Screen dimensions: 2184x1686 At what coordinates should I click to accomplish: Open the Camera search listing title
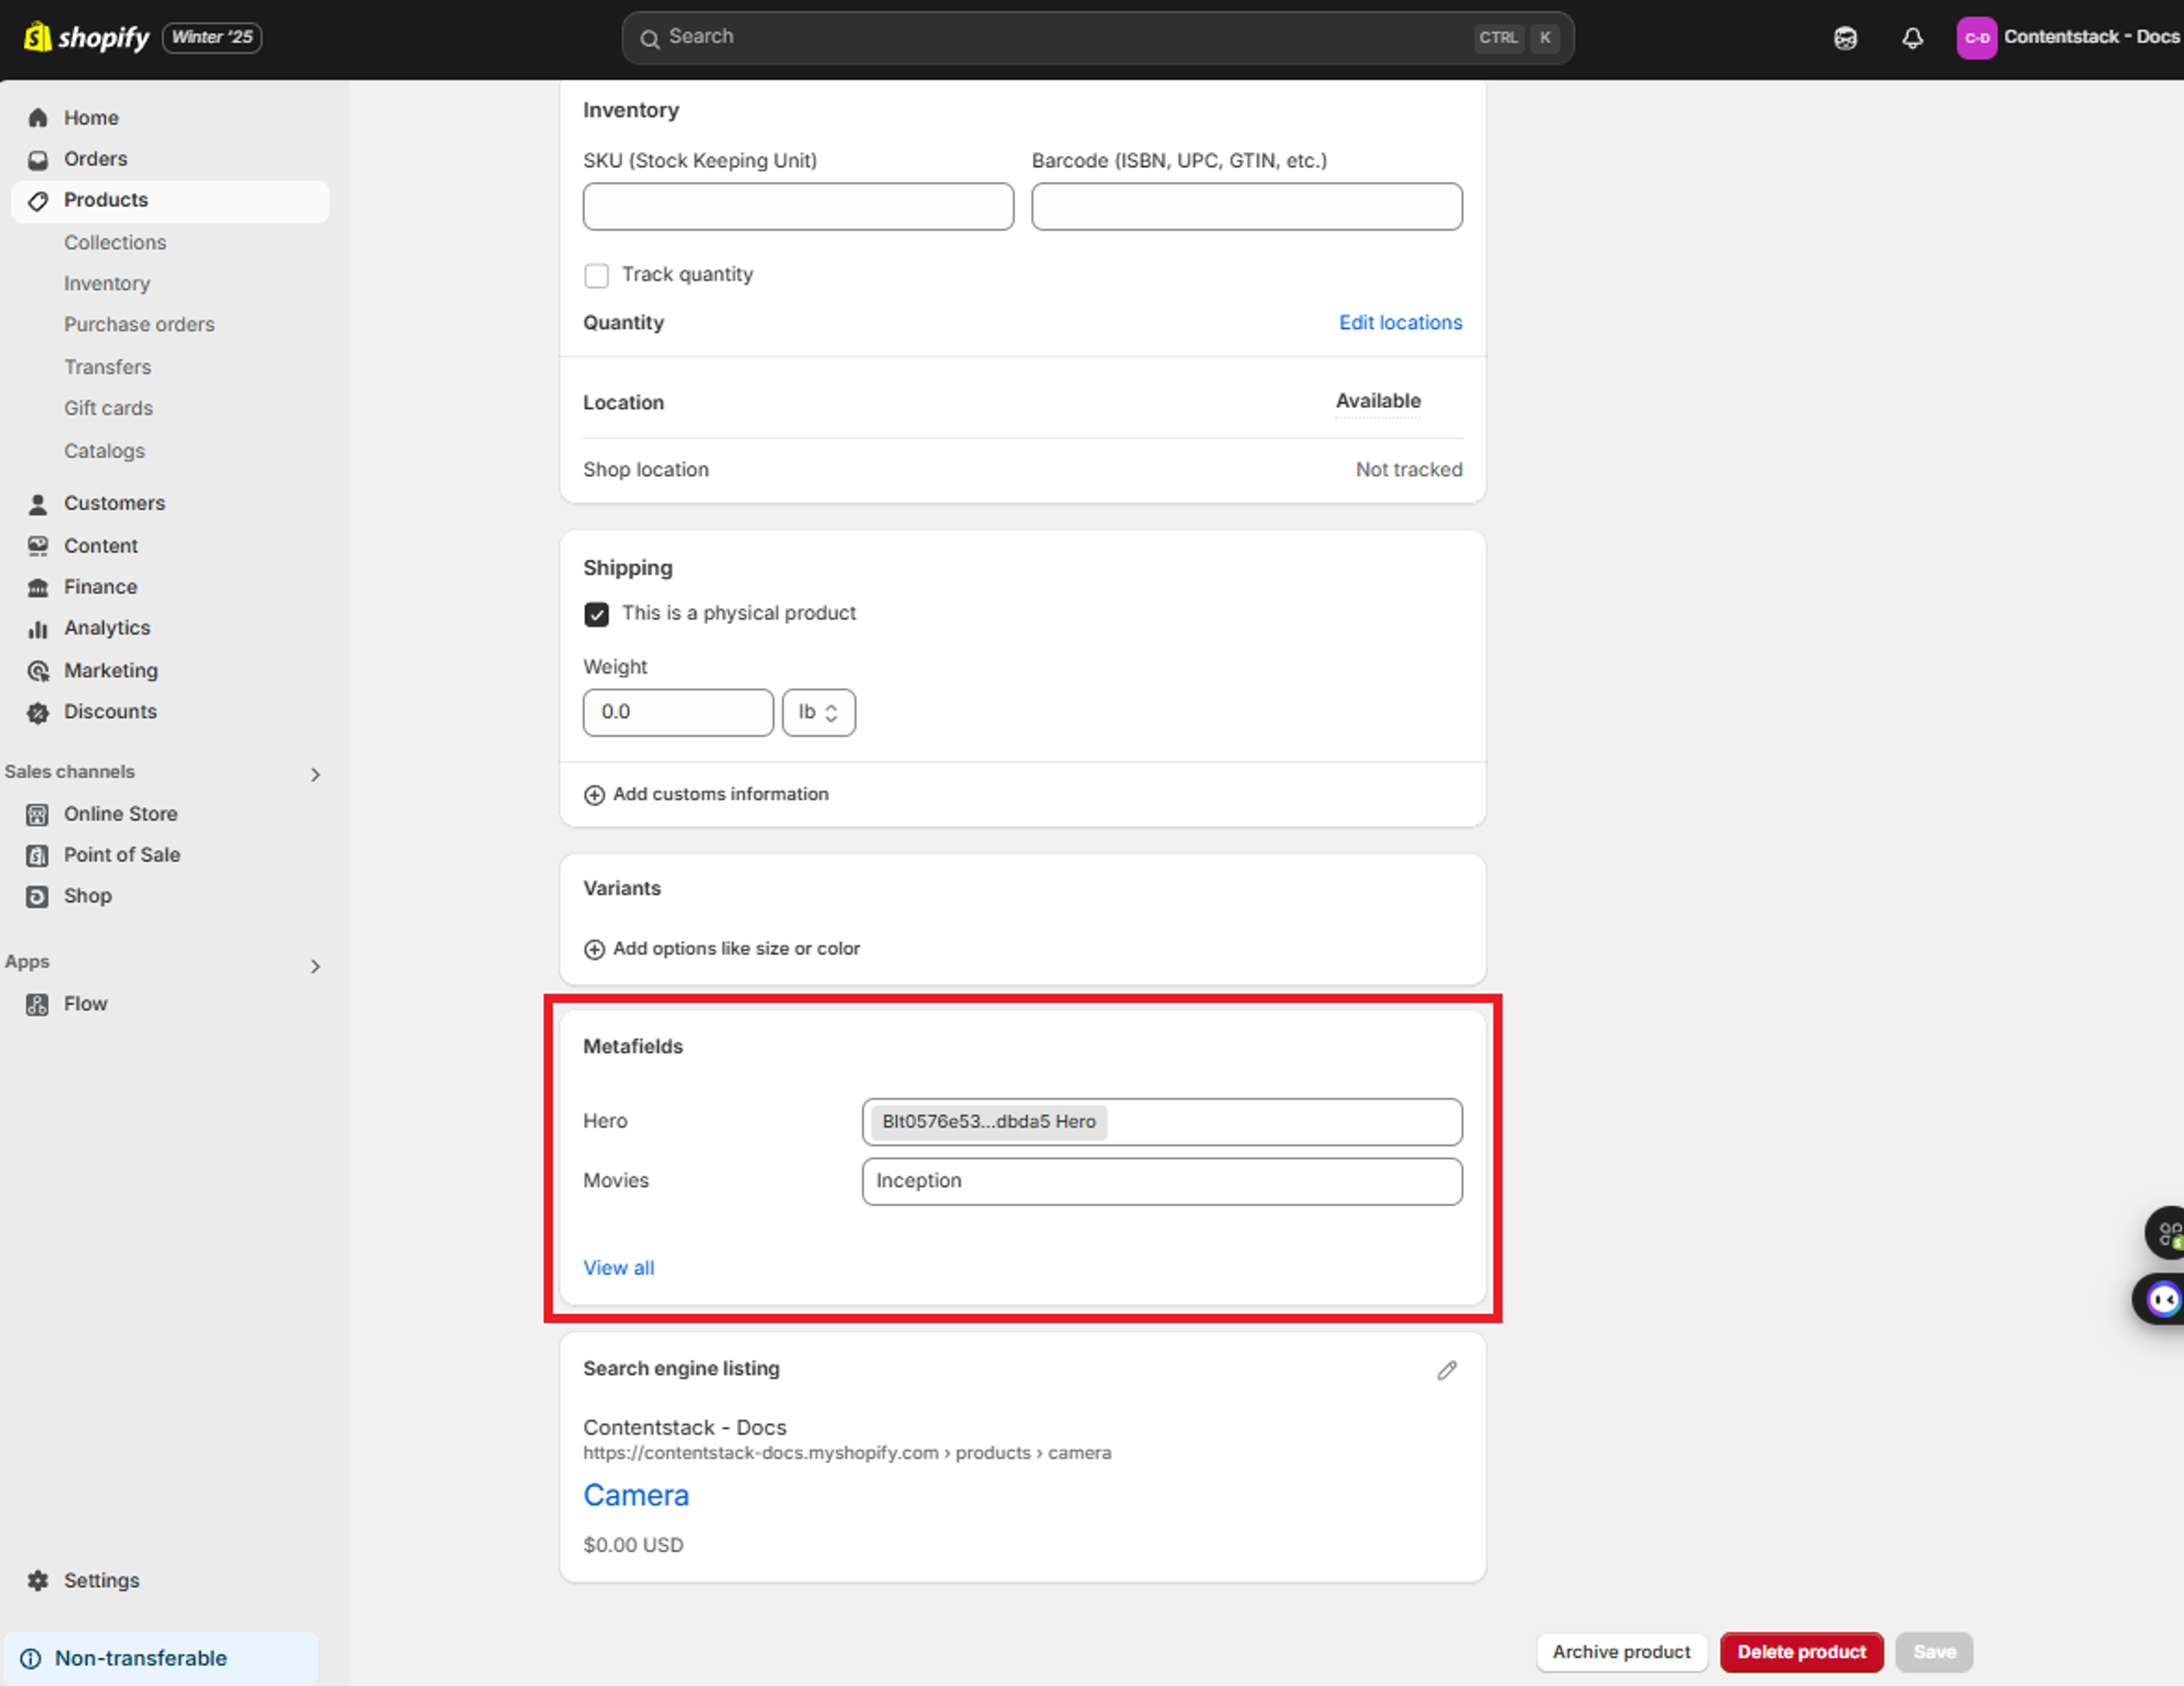coord(636,1496)
